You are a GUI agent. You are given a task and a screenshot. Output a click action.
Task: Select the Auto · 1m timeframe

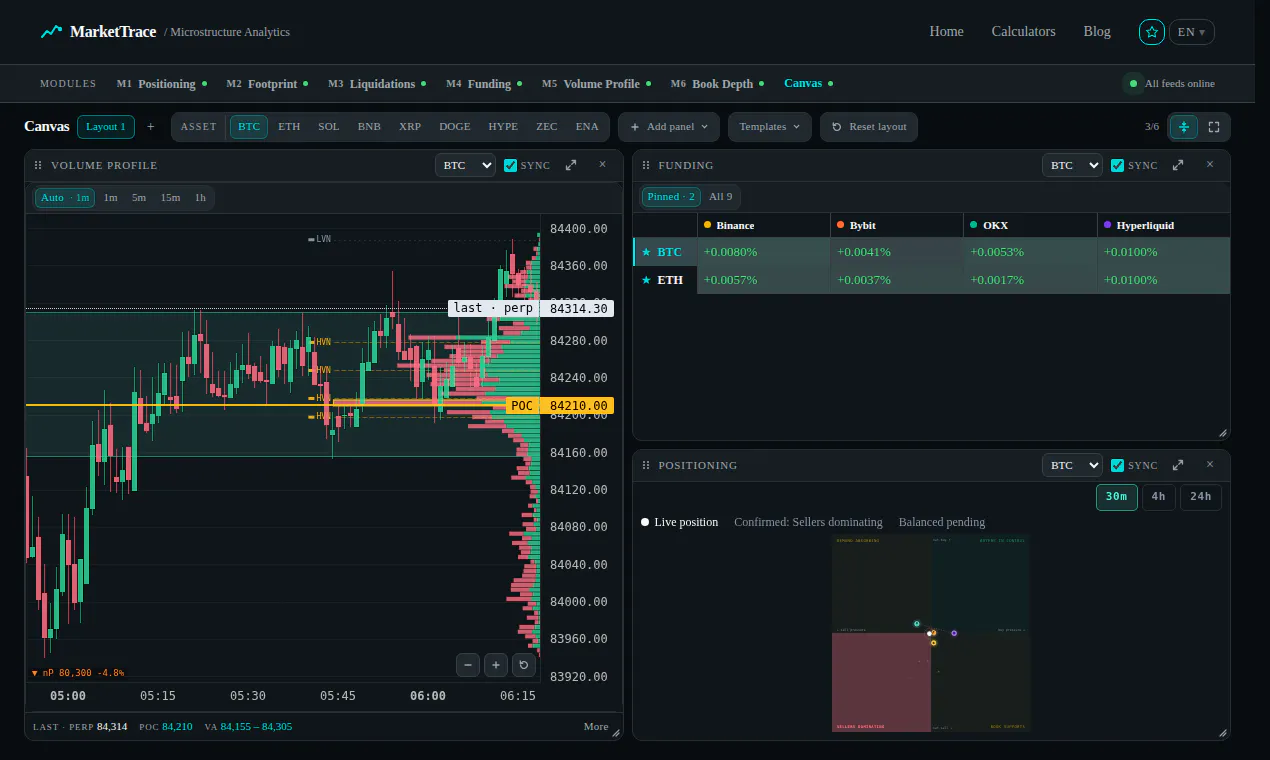point(65,198)
